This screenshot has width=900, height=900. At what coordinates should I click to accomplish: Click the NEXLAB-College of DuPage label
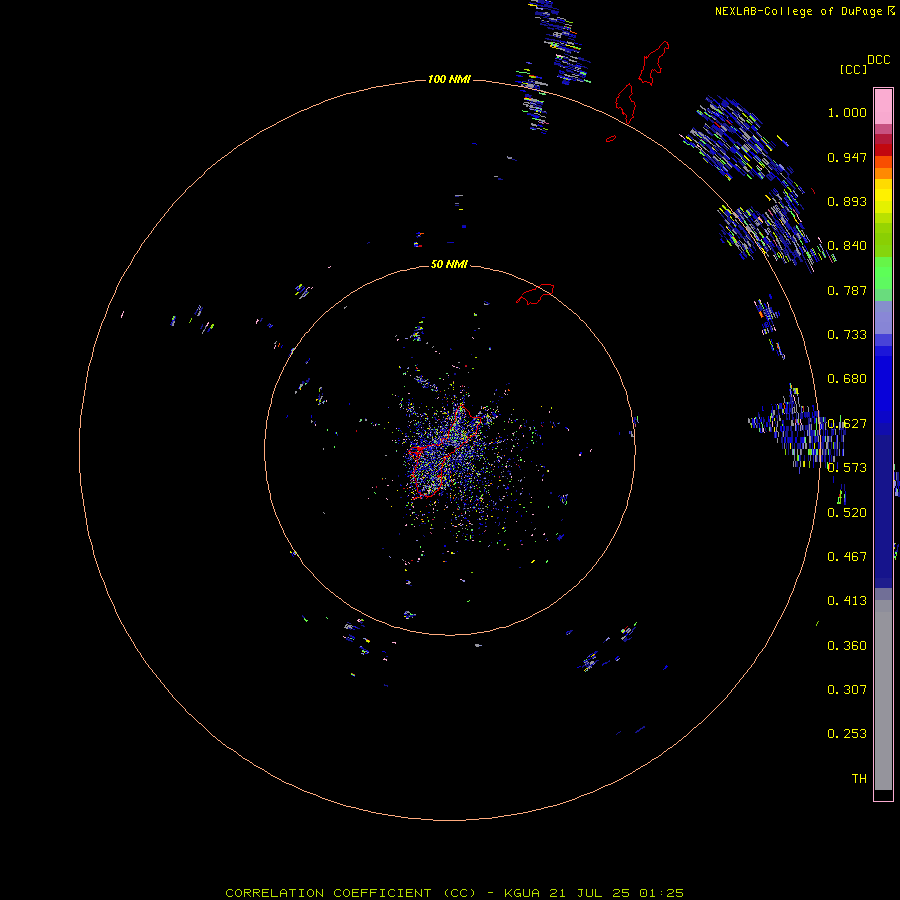[805, 11]
